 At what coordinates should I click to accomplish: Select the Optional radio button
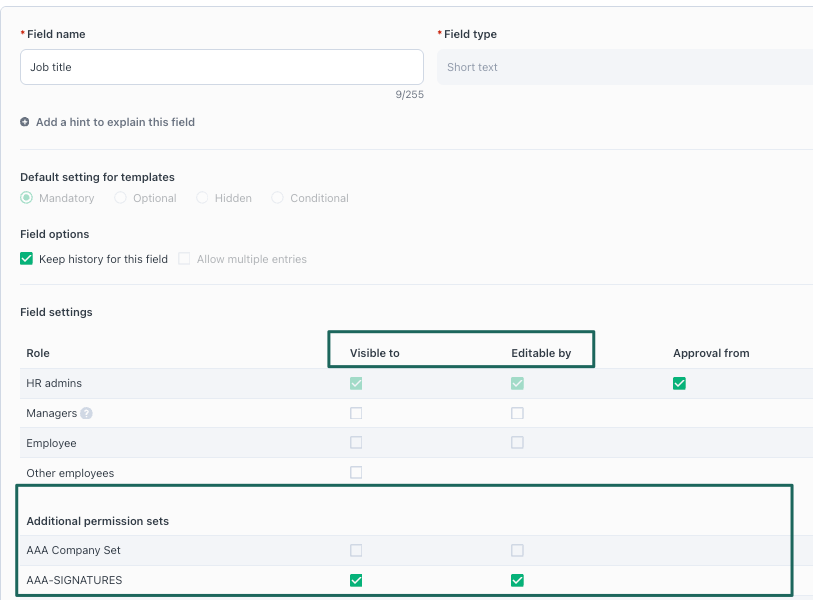(x=121, y=198)
